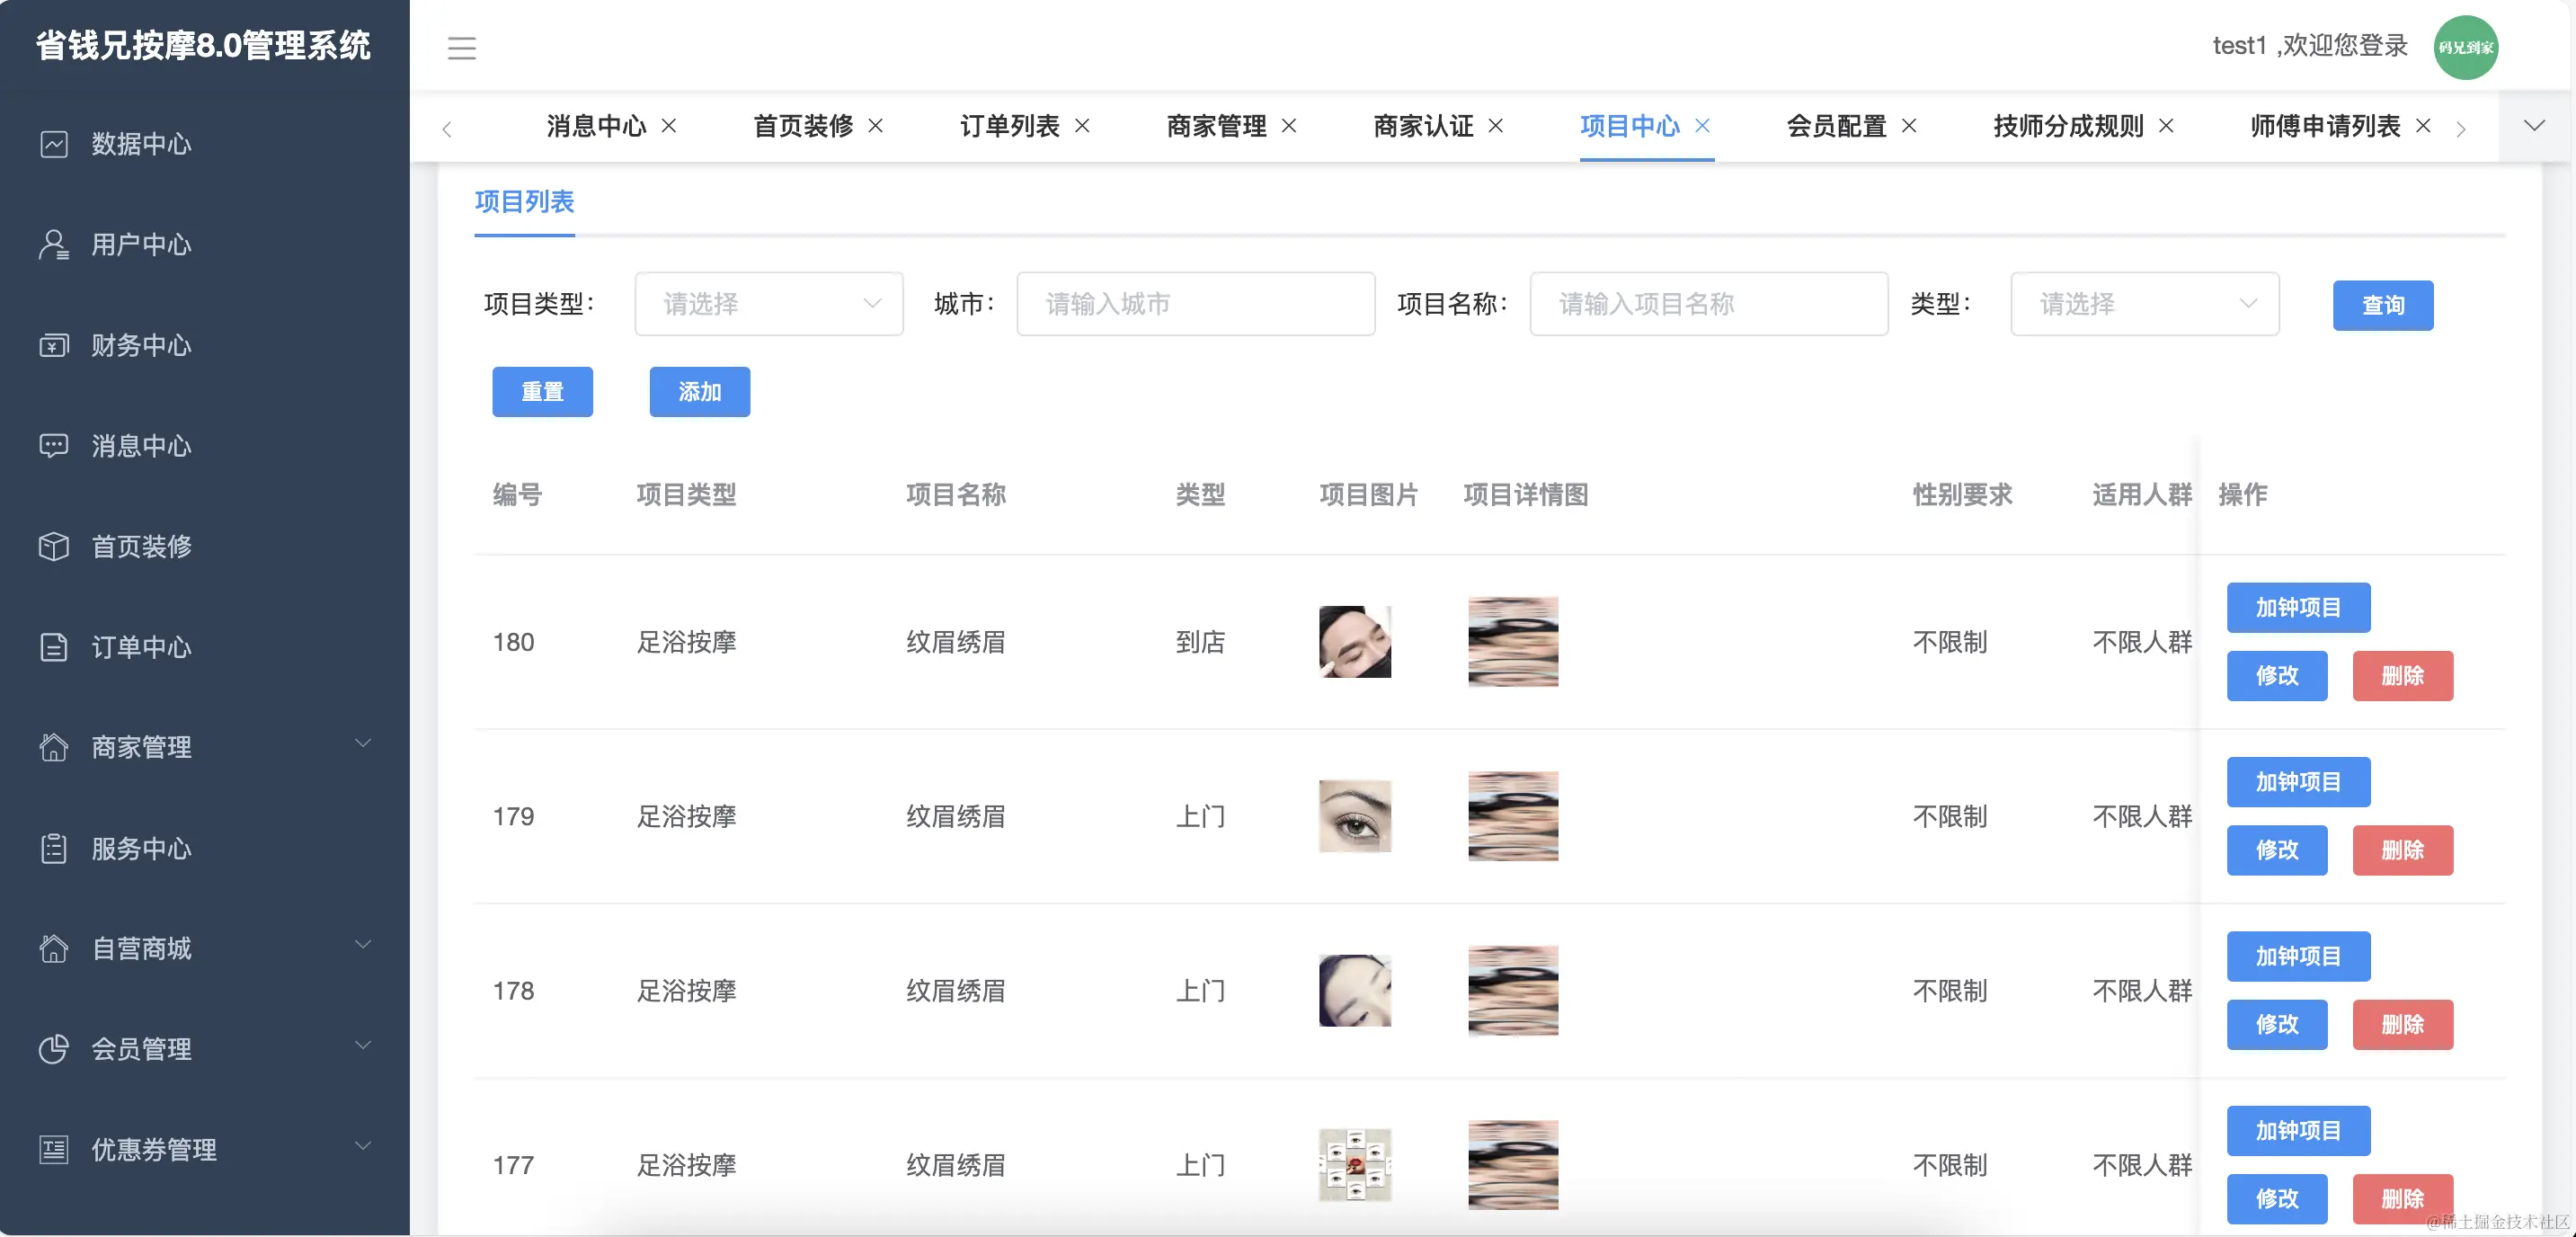Switch to the 师傅申请列表 tab

2323,126
